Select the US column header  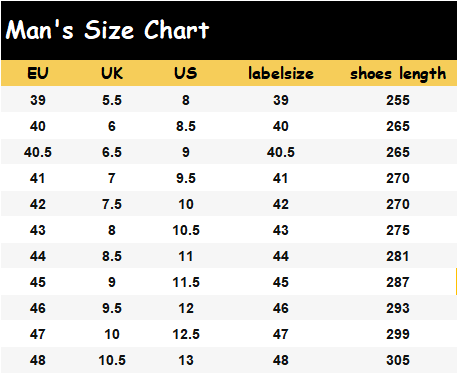[x=186, y=73]
